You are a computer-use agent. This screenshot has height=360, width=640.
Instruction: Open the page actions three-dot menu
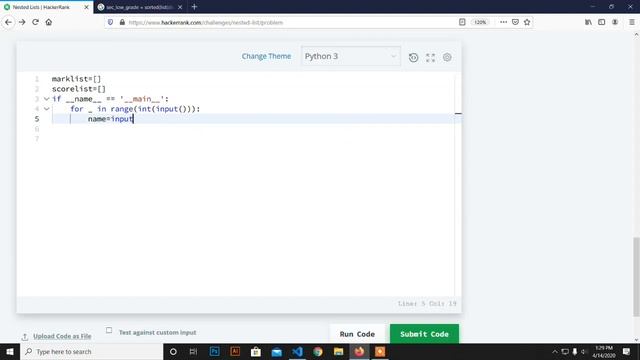(x=503, y=22)
